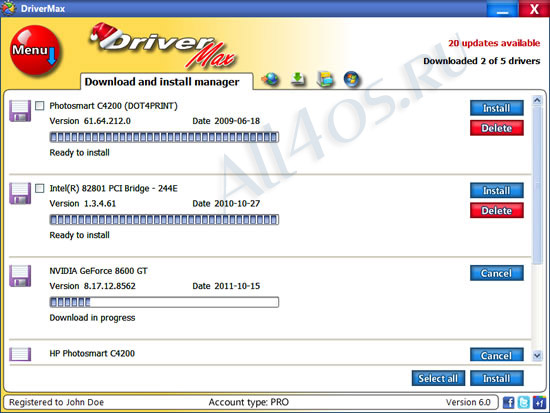The image size is (550, 413).
Task: Click Date 2010-10-27 text
Action: point(226,204)
